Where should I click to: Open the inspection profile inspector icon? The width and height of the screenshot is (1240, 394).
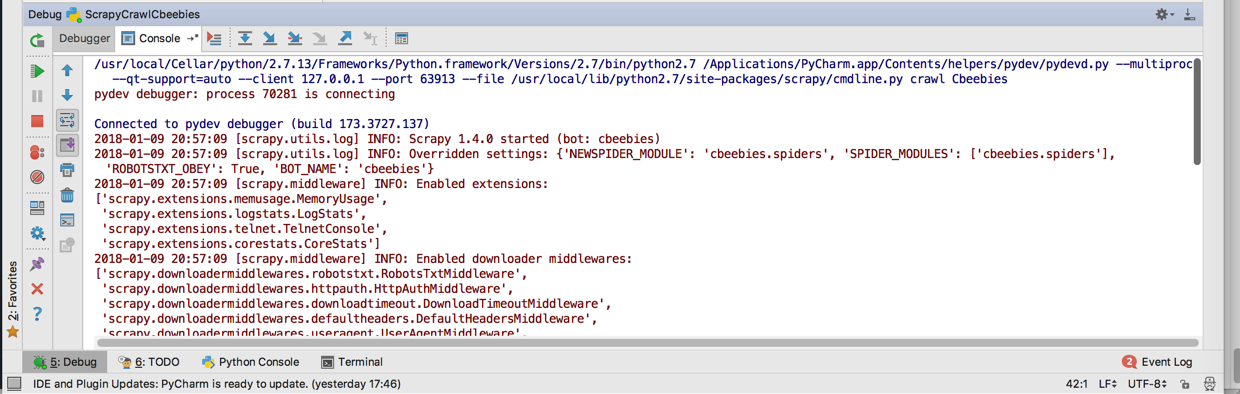pos(1210,384)
